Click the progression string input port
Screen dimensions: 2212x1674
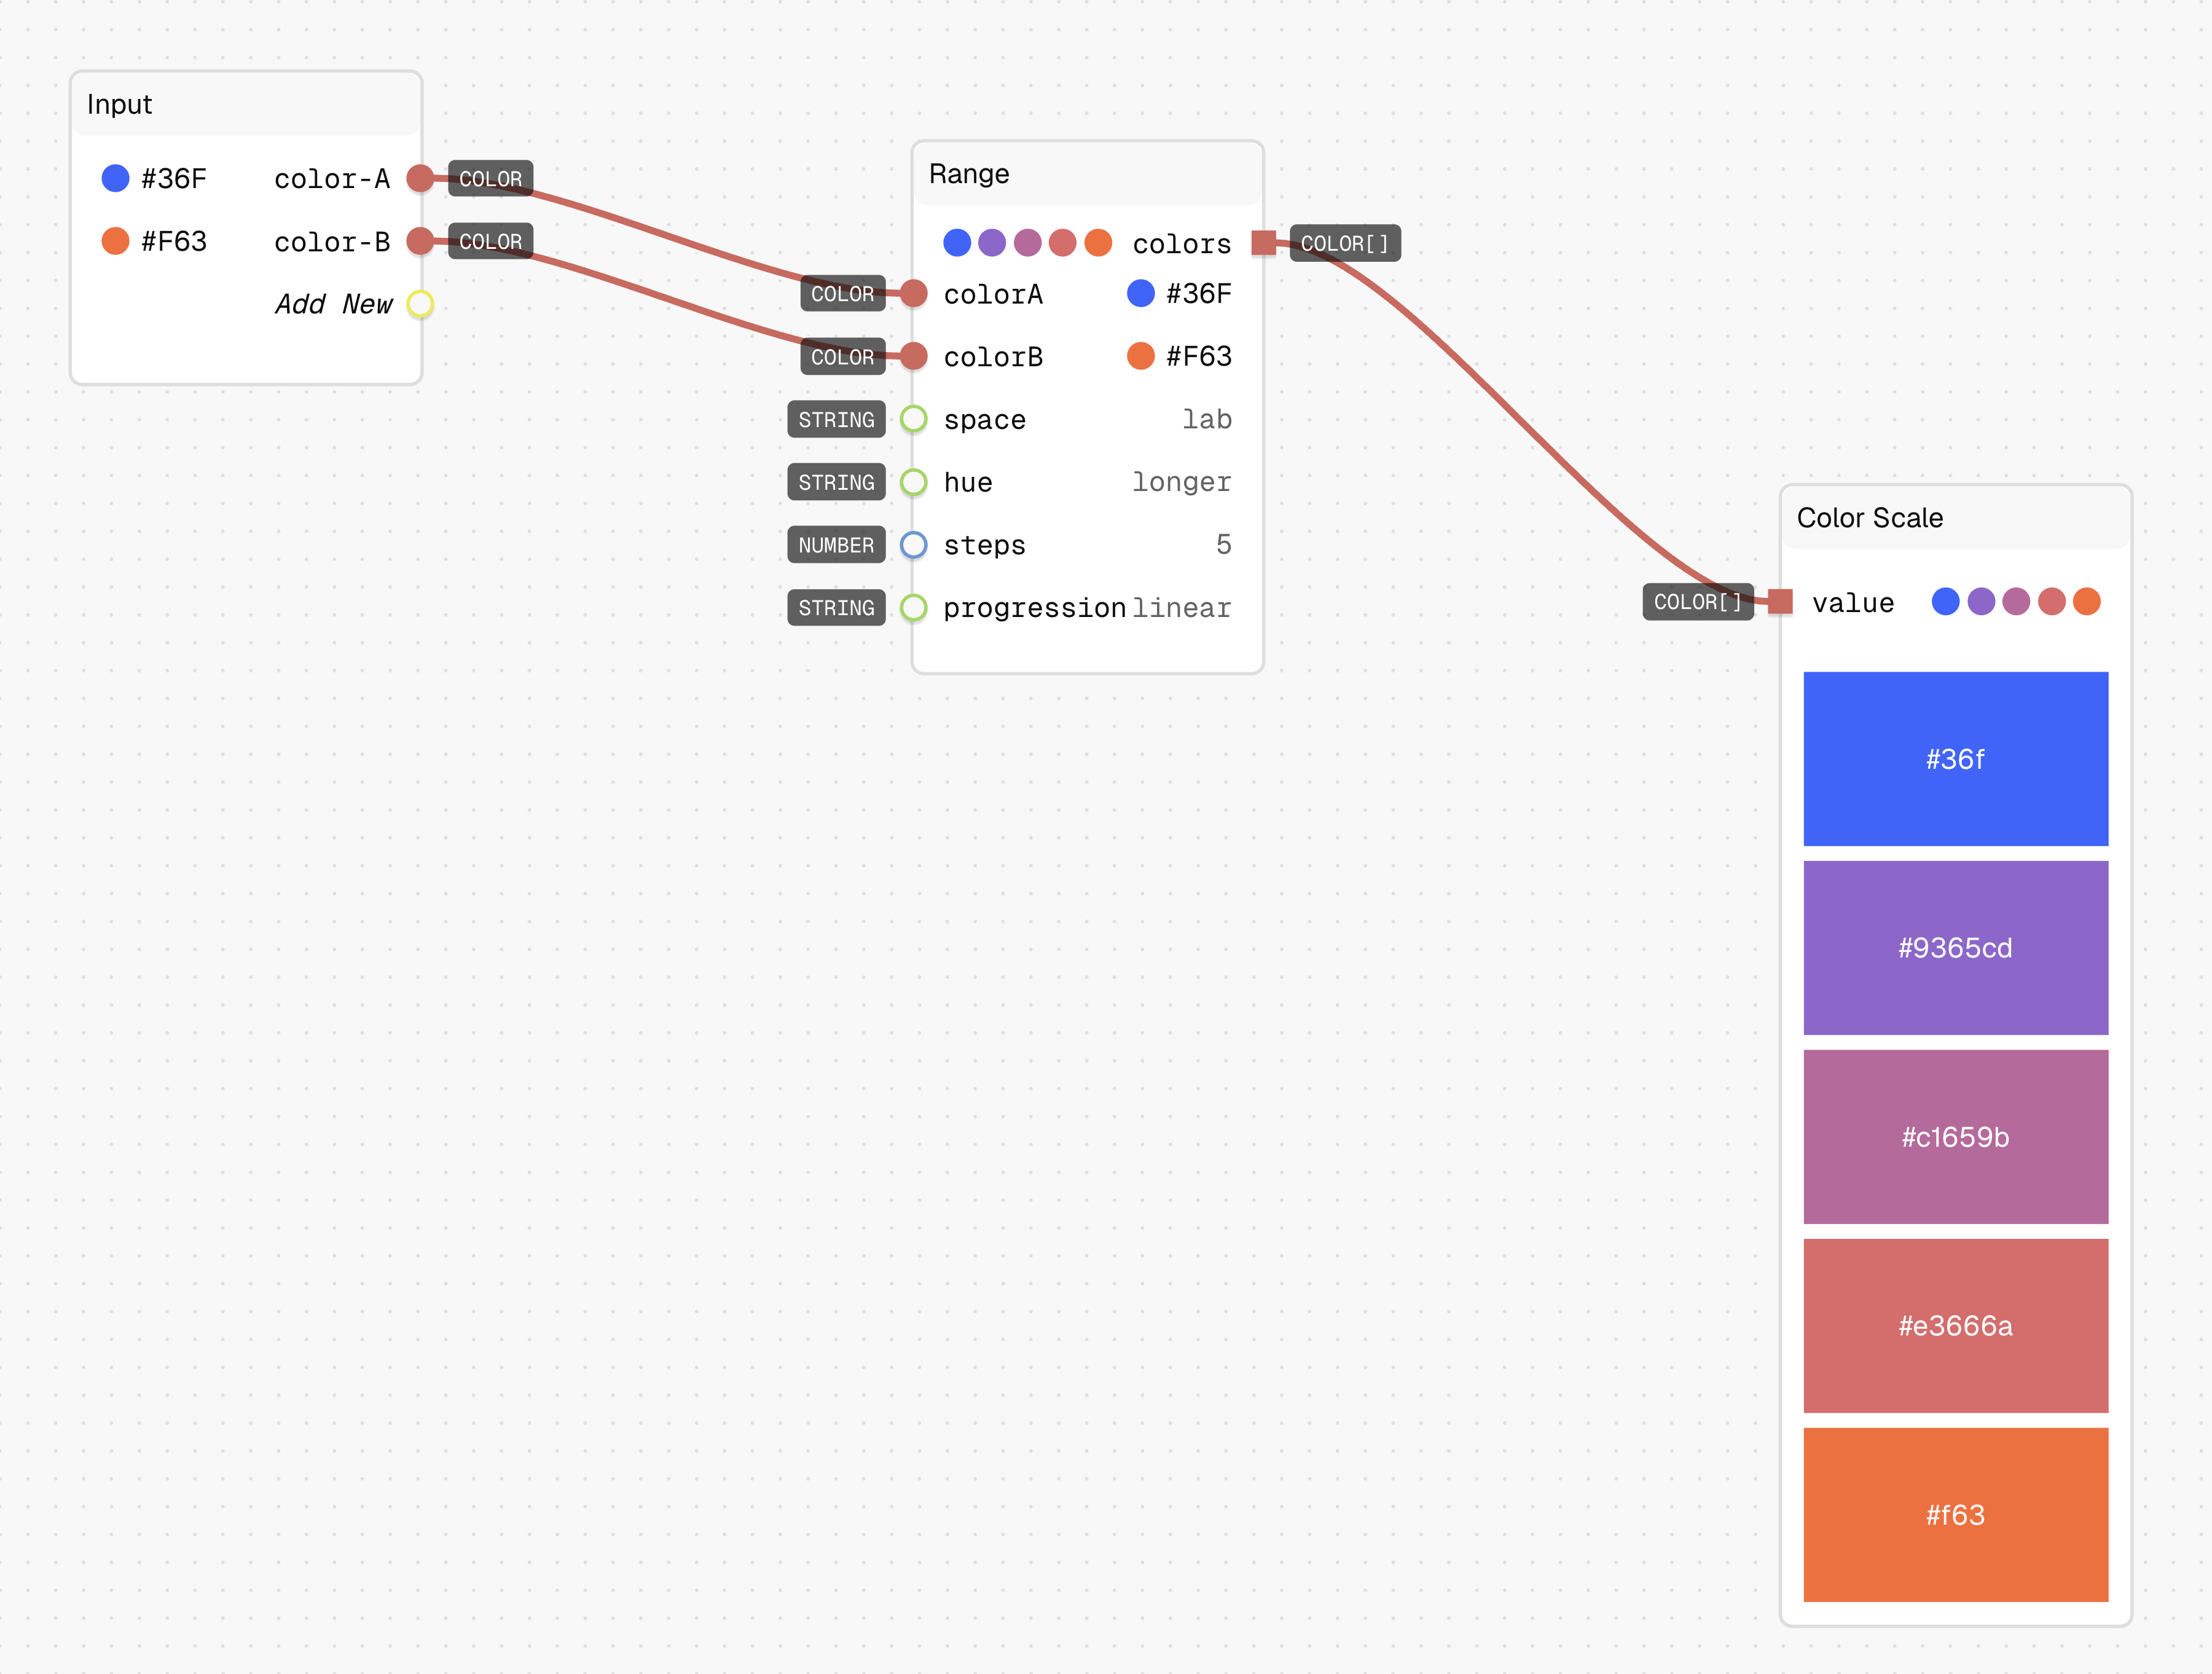pyautogui.click(x=913, y=608)
